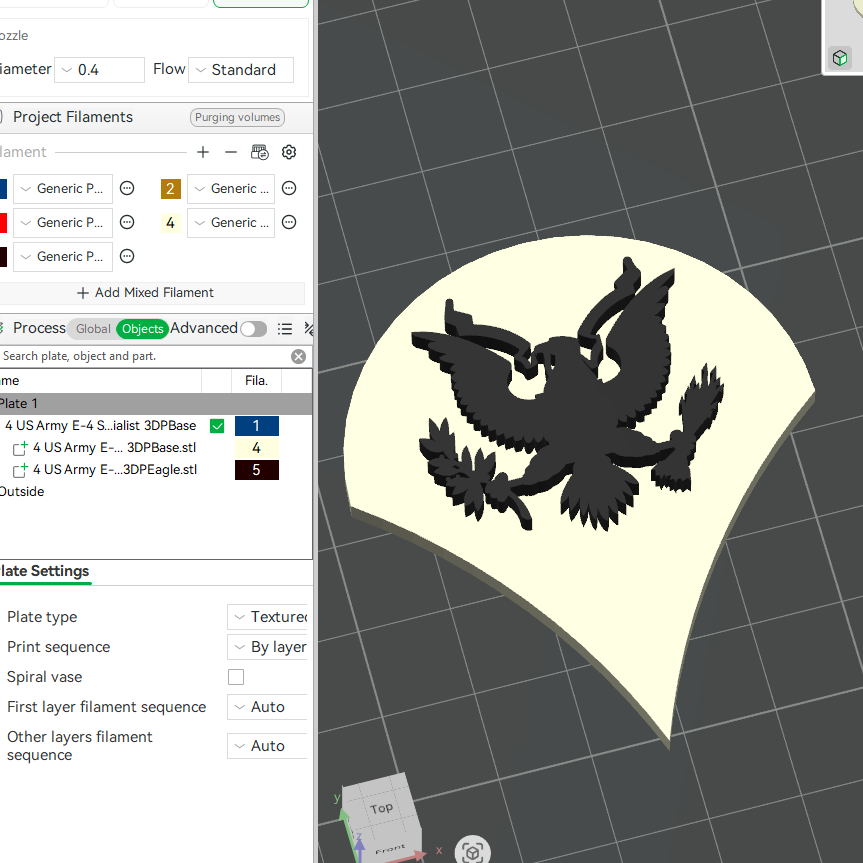The width and height of the screenshot is (863, 863).
Task: Click the green cube icon in top-right panel
Action: (x=840, y=58)
